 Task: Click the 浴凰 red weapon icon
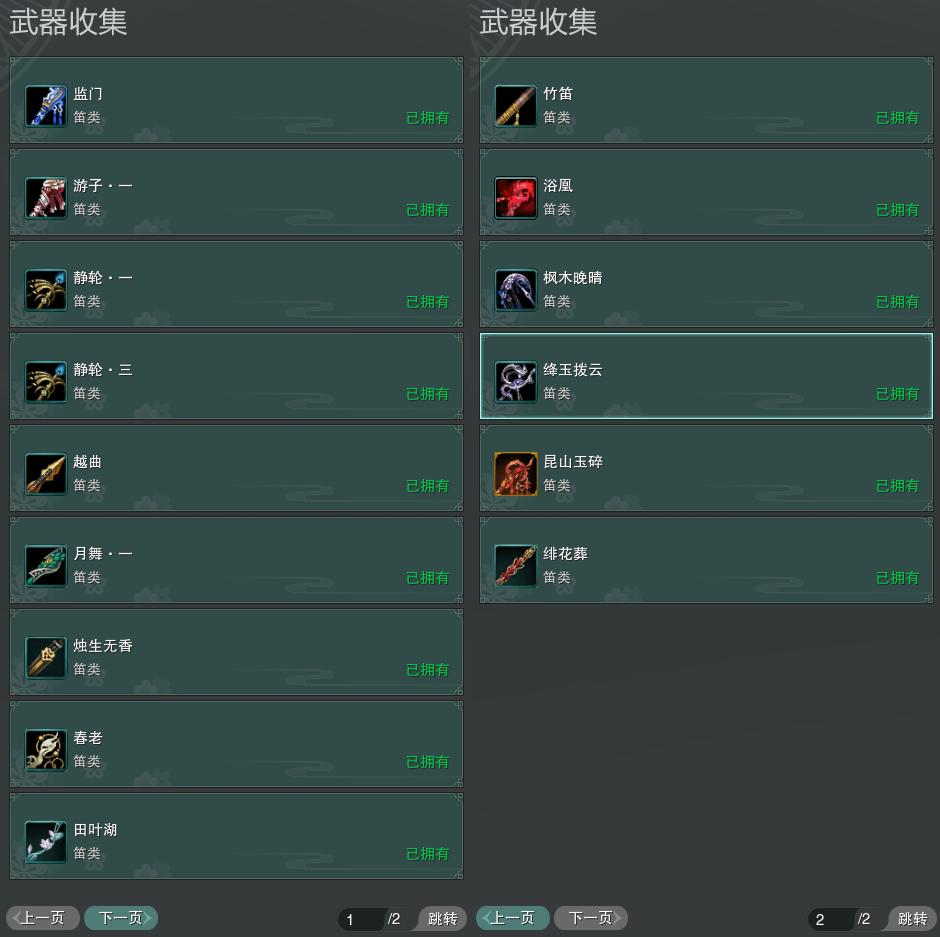516,197
